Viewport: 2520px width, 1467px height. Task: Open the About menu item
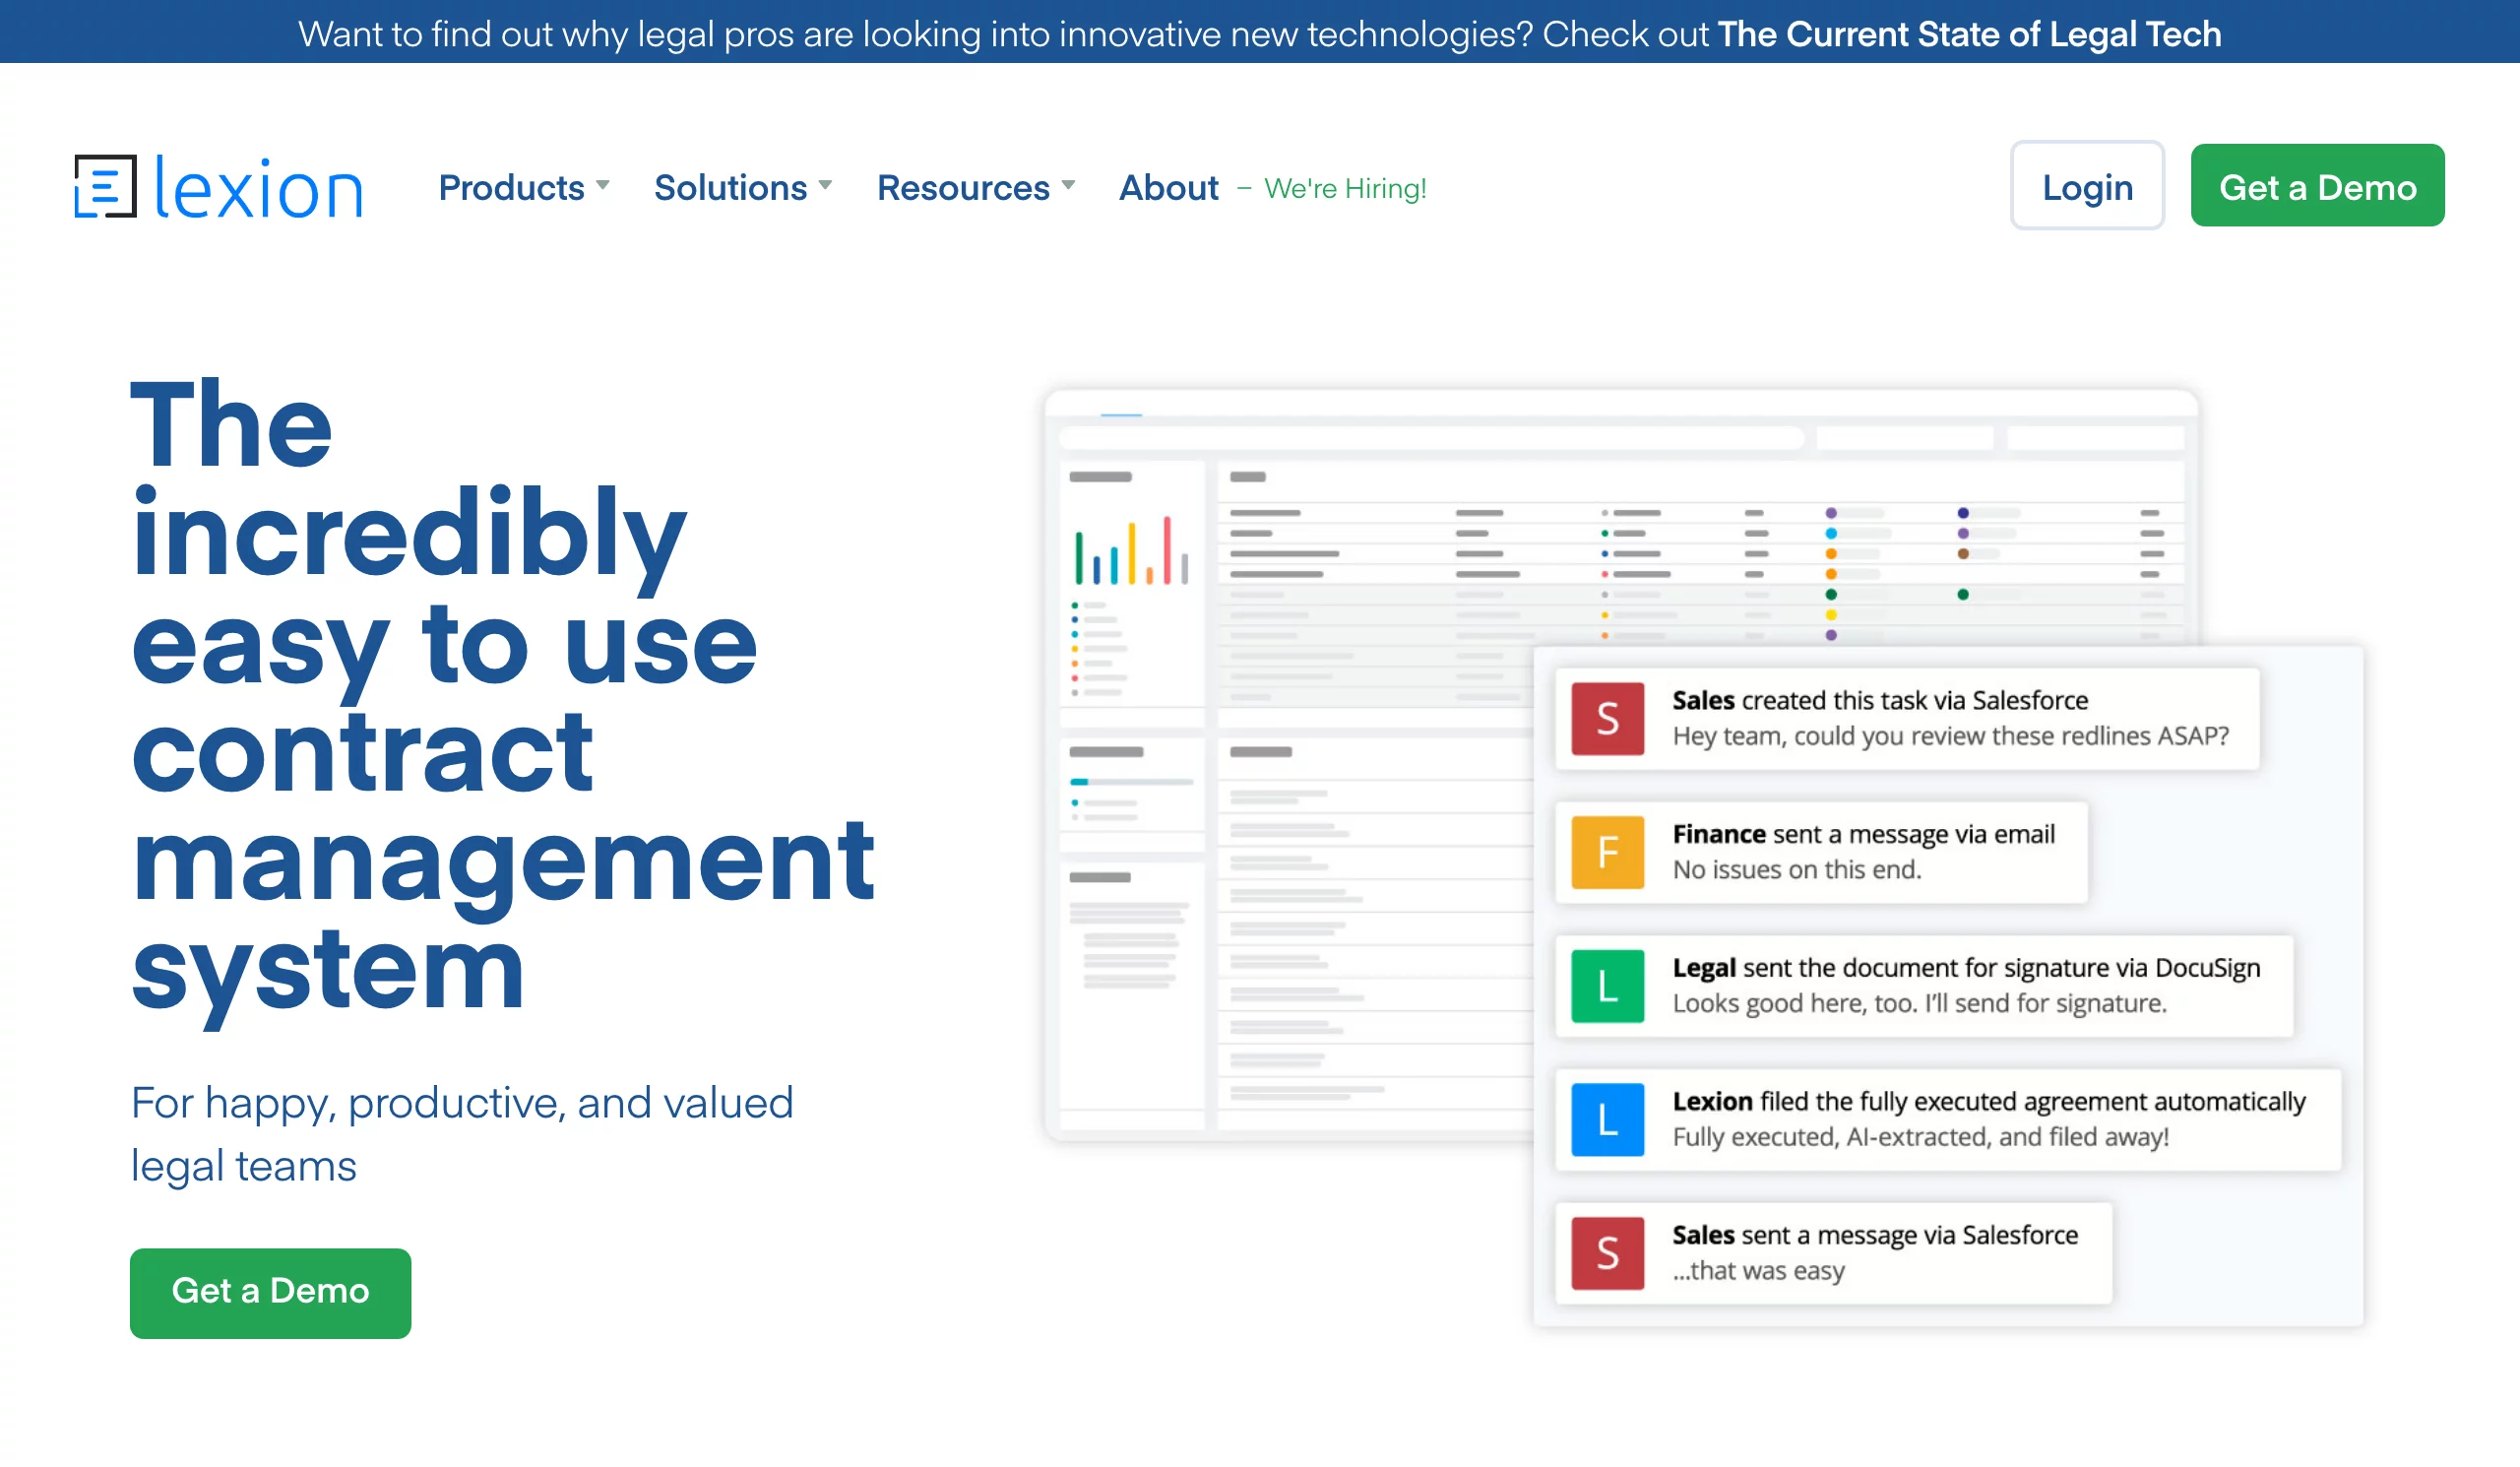(1167, 187)
